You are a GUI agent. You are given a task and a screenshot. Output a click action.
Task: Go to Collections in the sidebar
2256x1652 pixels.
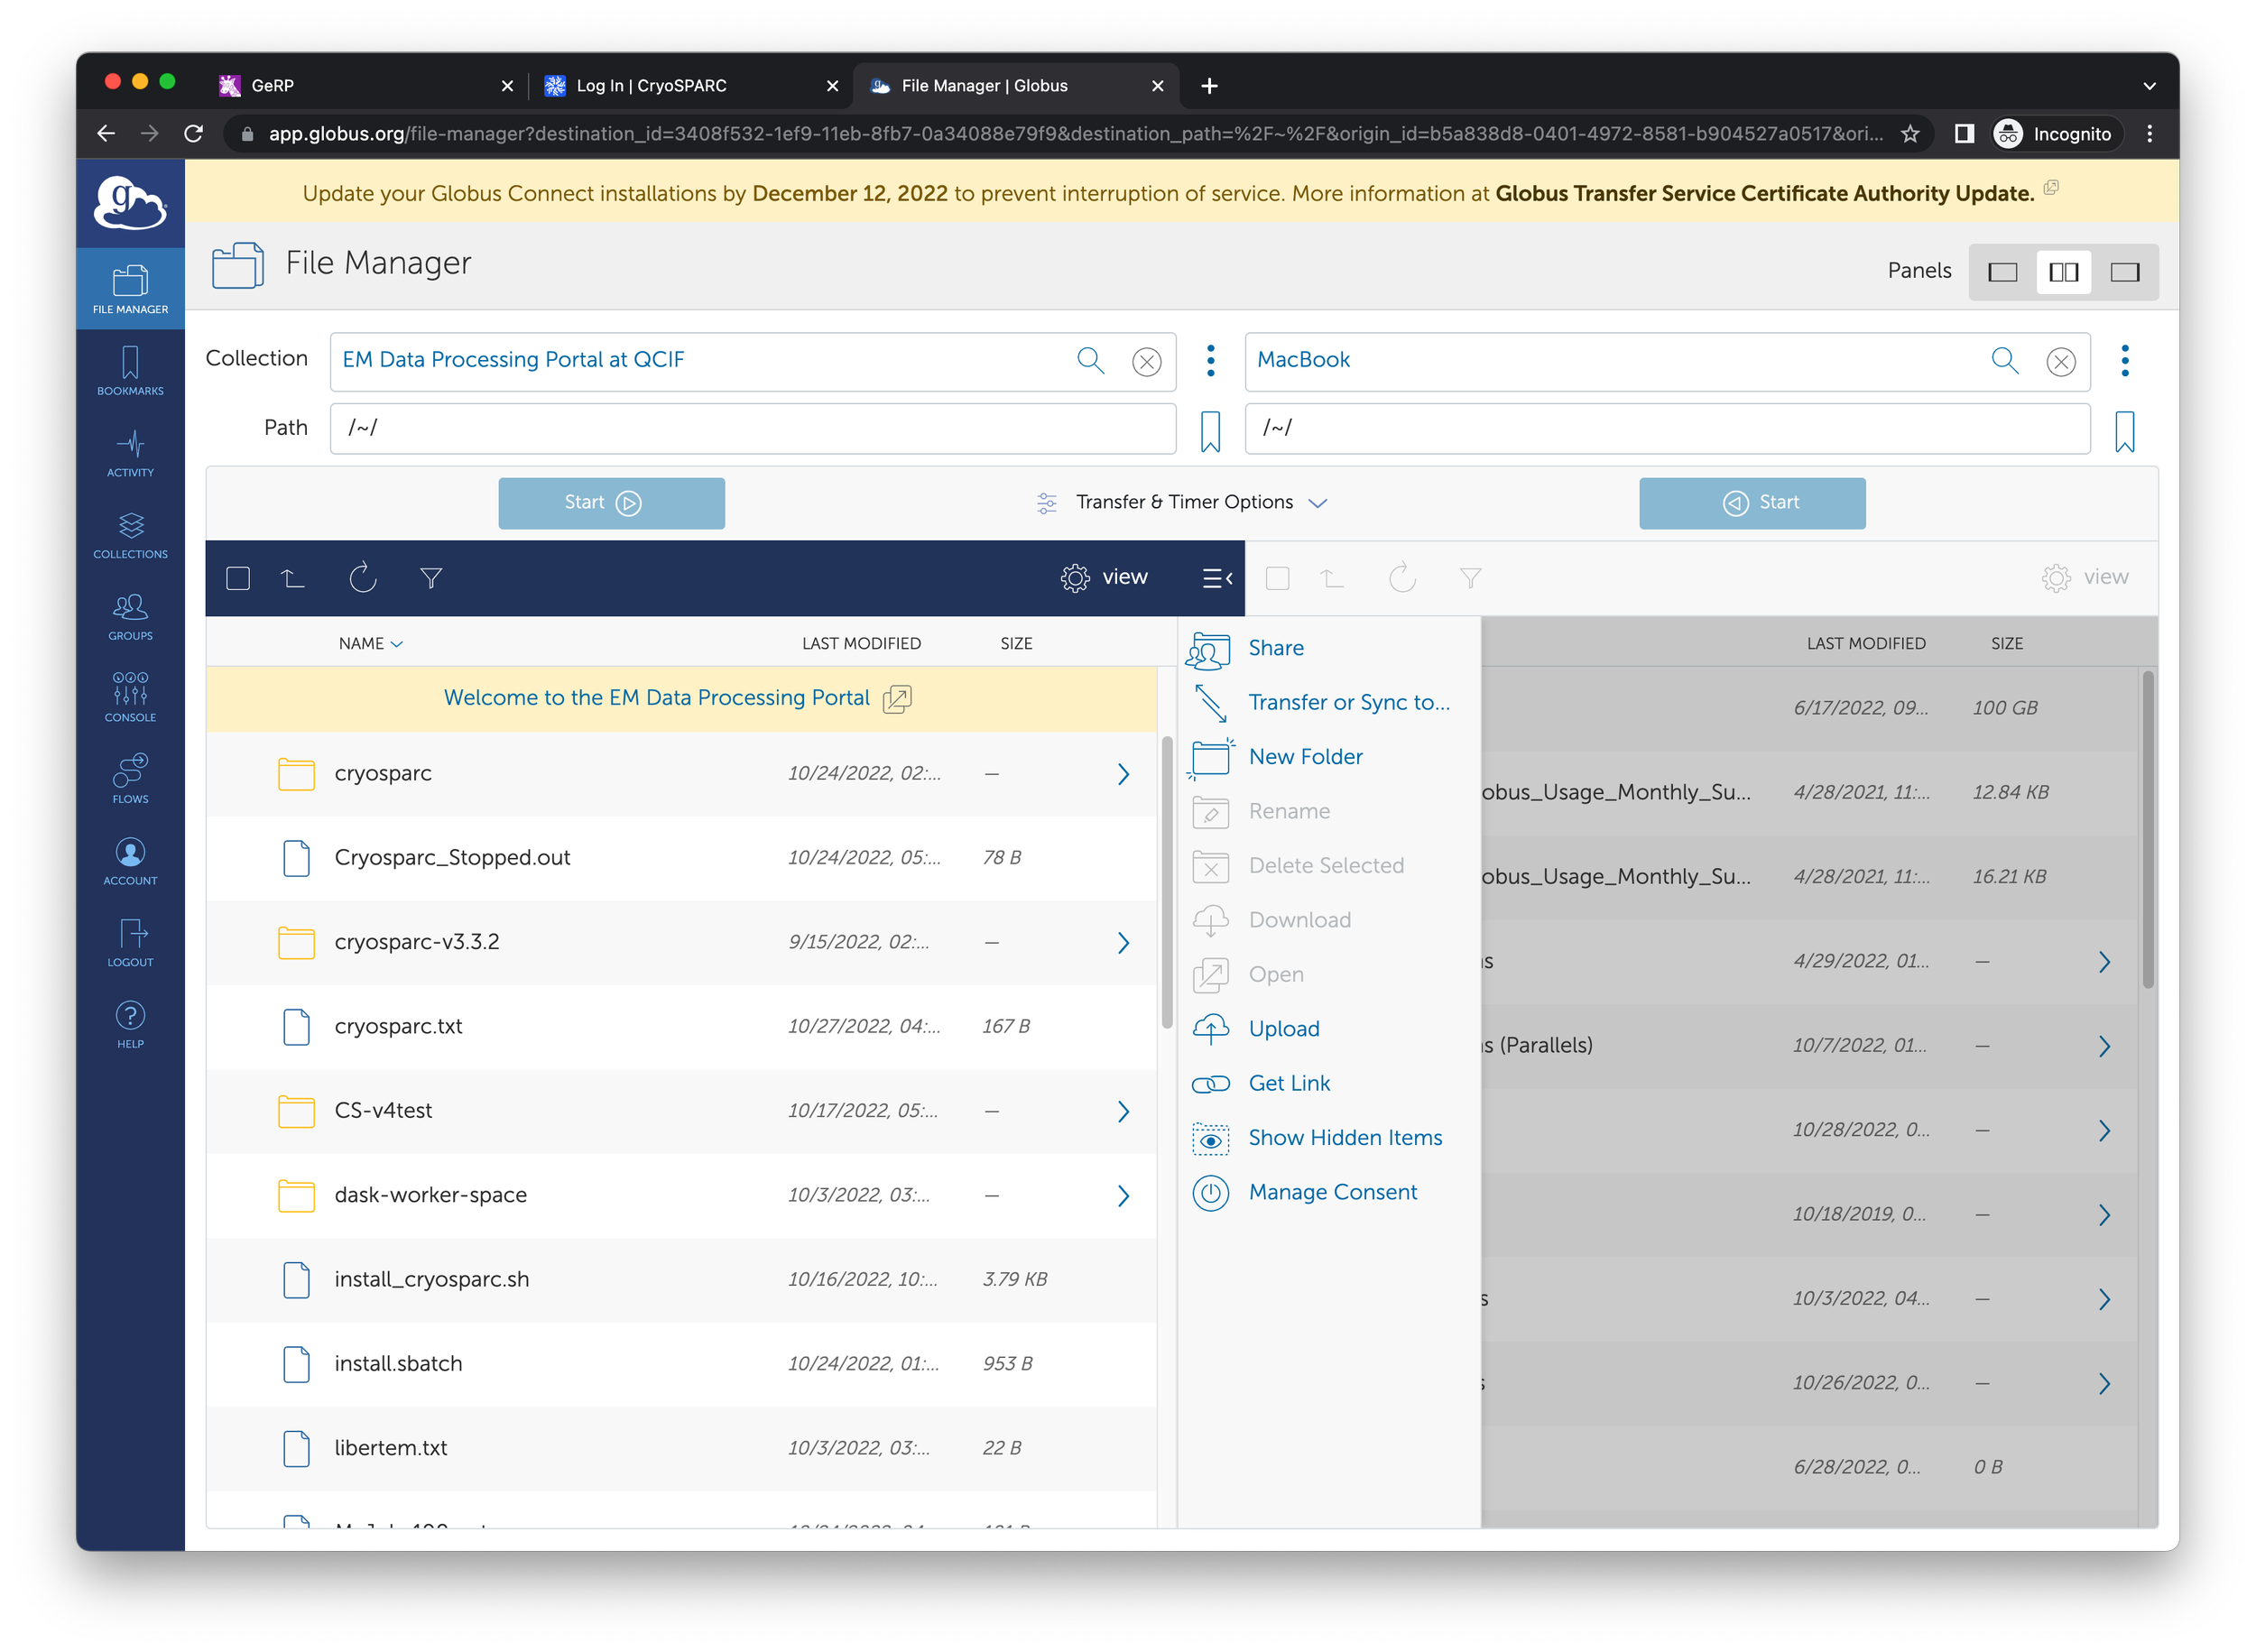pyautogui.click(x=130, y=533)
